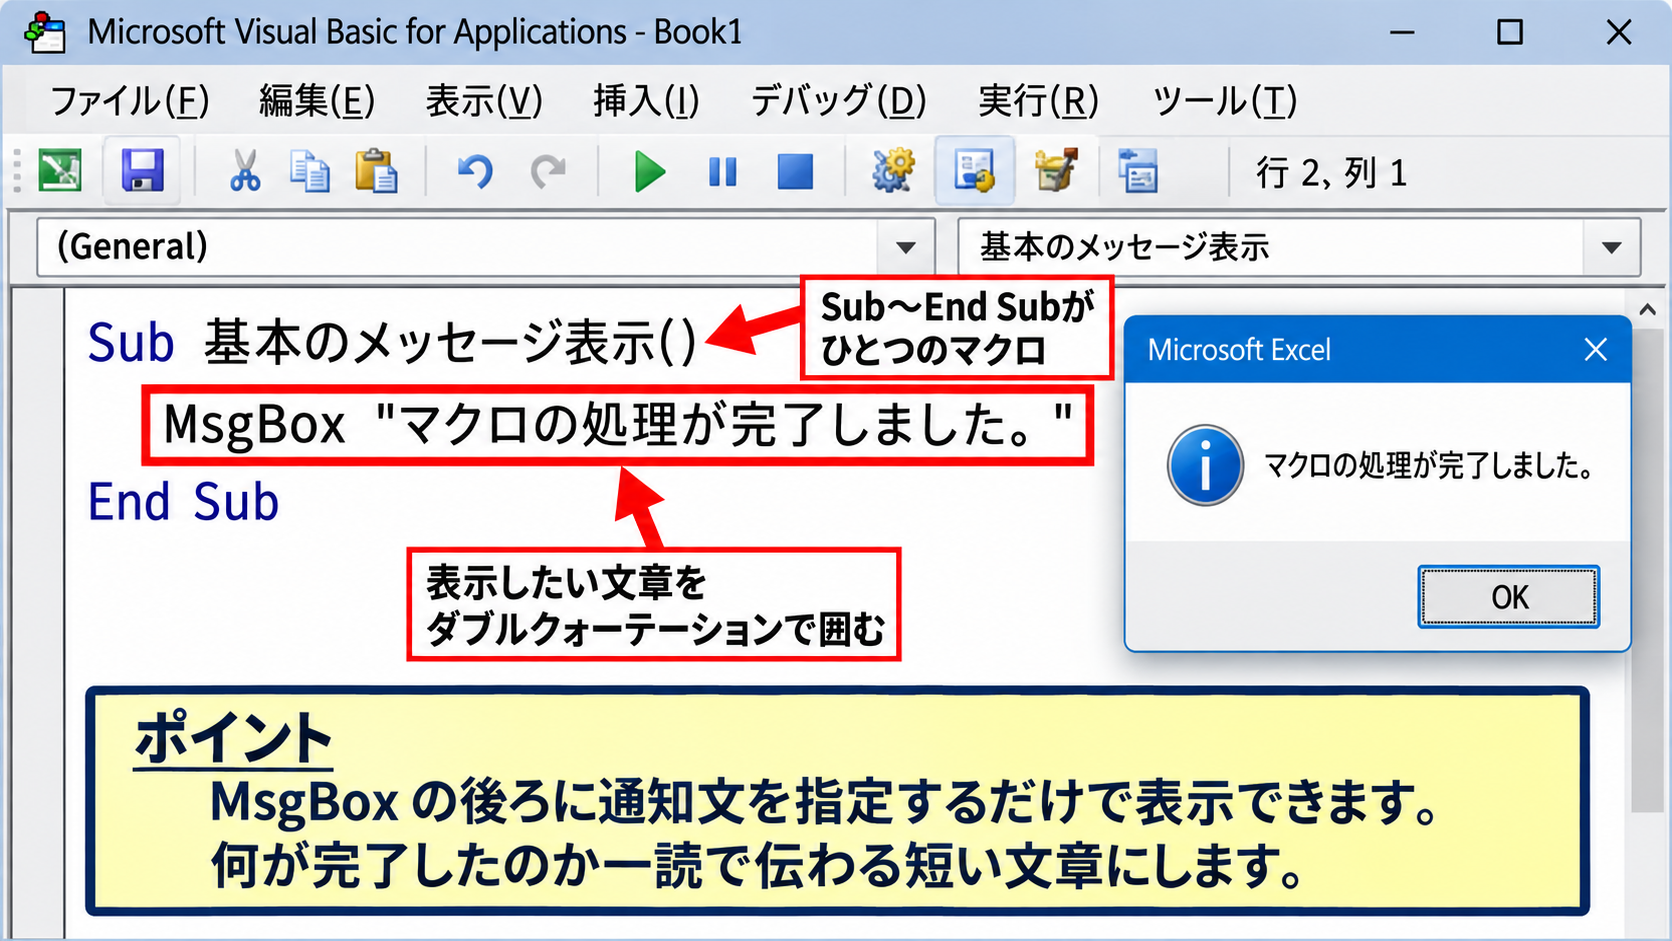The height and width of the screenshot is (941, 1672).
Task: Paste using the clipboard icon
Action: [x=376, y=171]
